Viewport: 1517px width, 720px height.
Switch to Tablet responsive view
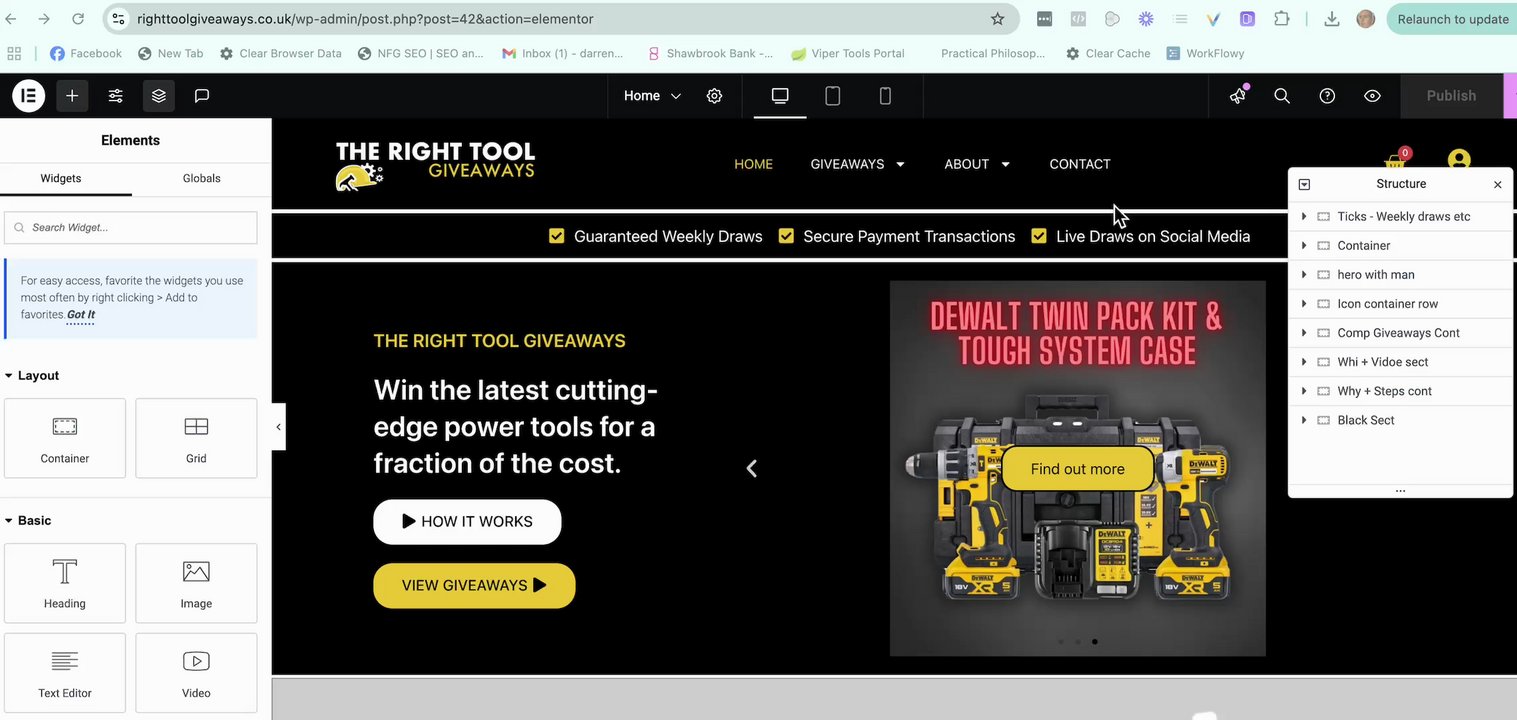pyautogui.click(x=832, y=96)
